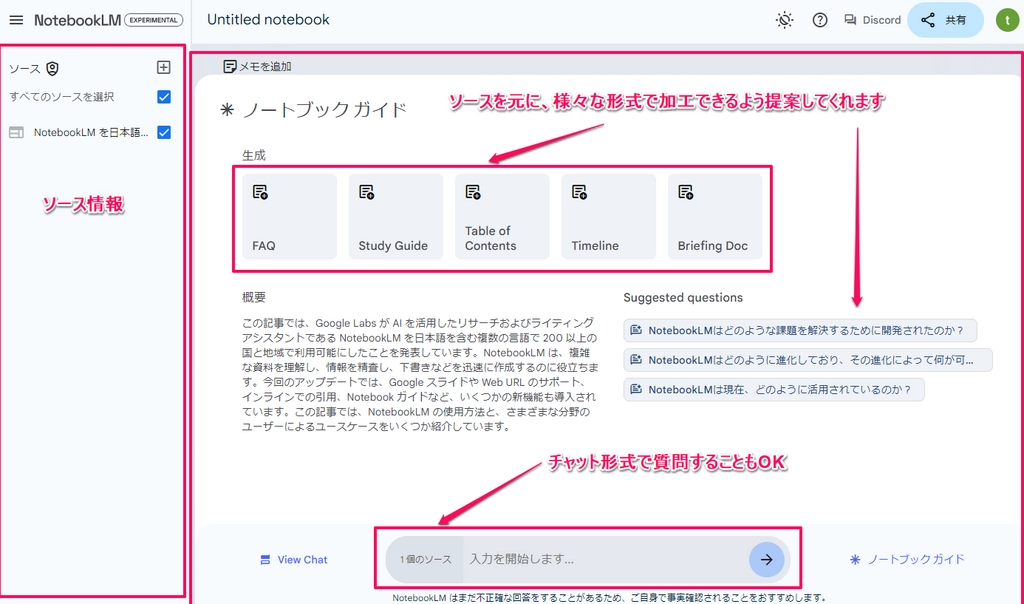Generate an FAQ document
This screenshot has height=604, width=1024.
289,216
